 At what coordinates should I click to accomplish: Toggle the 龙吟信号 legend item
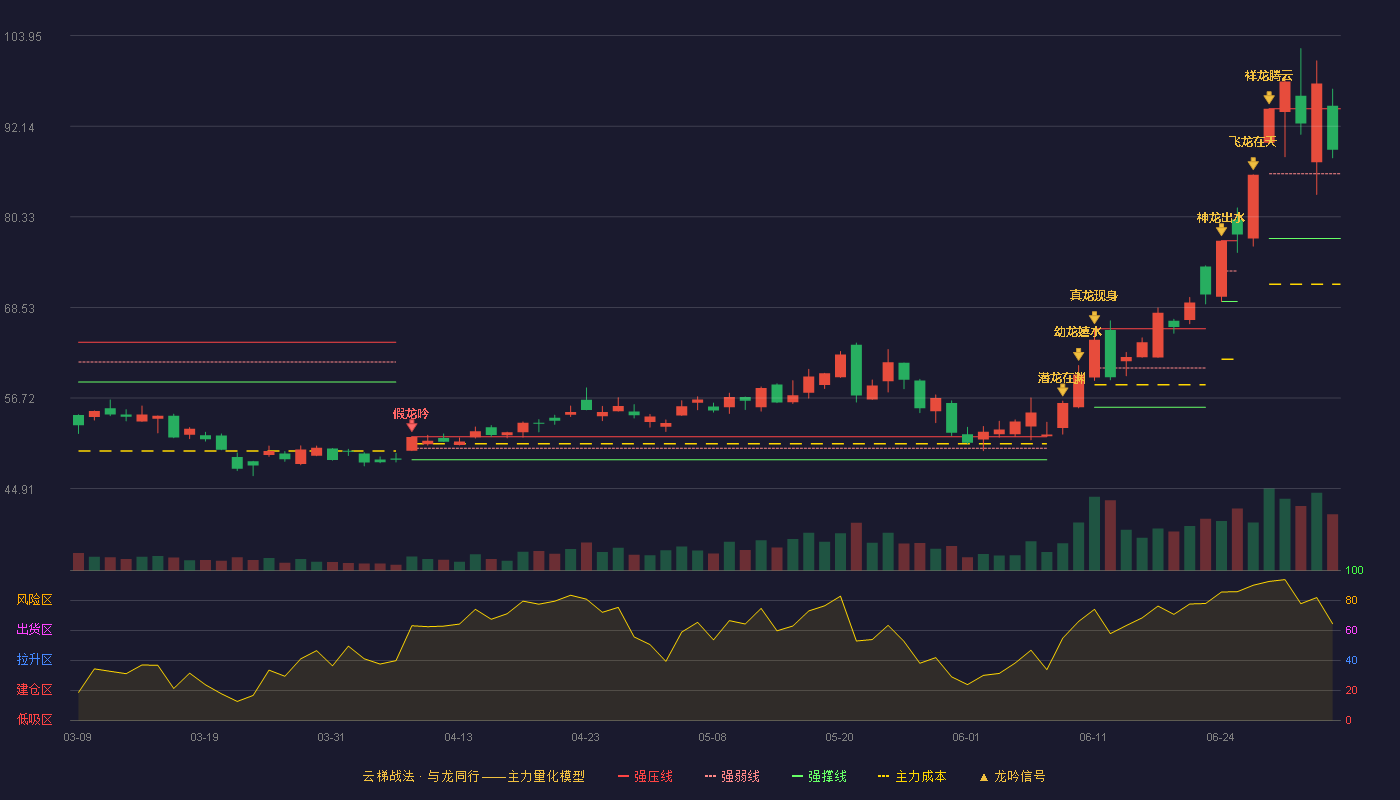click(x=1012, y=776)
